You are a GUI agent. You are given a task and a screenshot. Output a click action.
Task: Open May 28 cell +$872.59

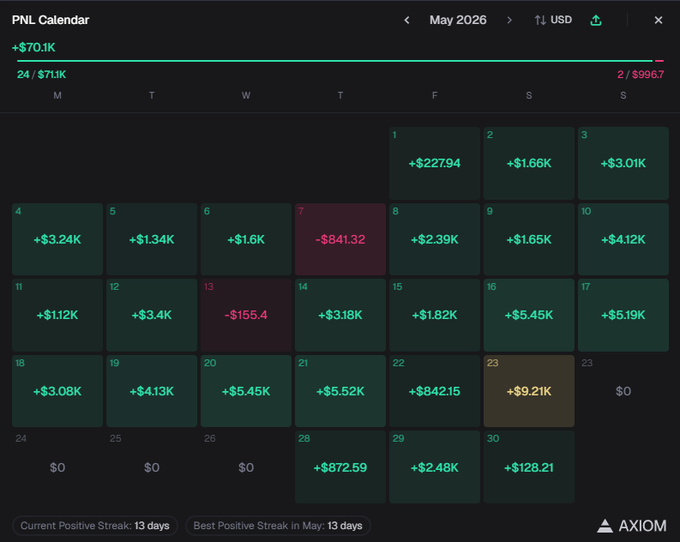point(340,467)
